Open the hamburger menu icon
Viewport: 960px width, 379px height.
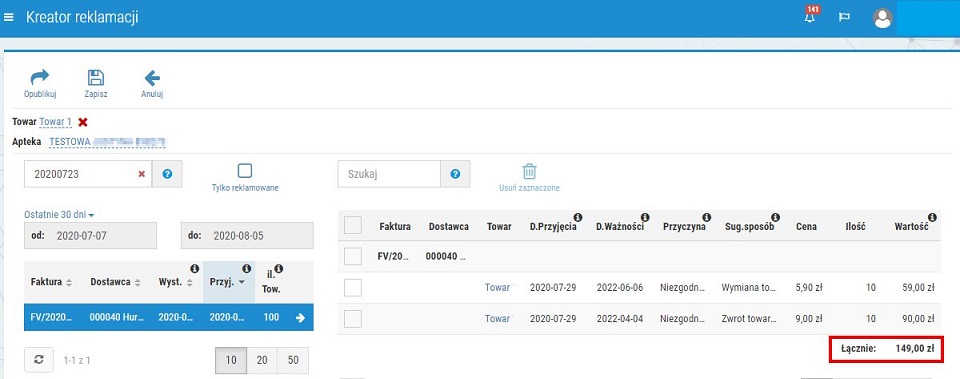click(9, 17)
